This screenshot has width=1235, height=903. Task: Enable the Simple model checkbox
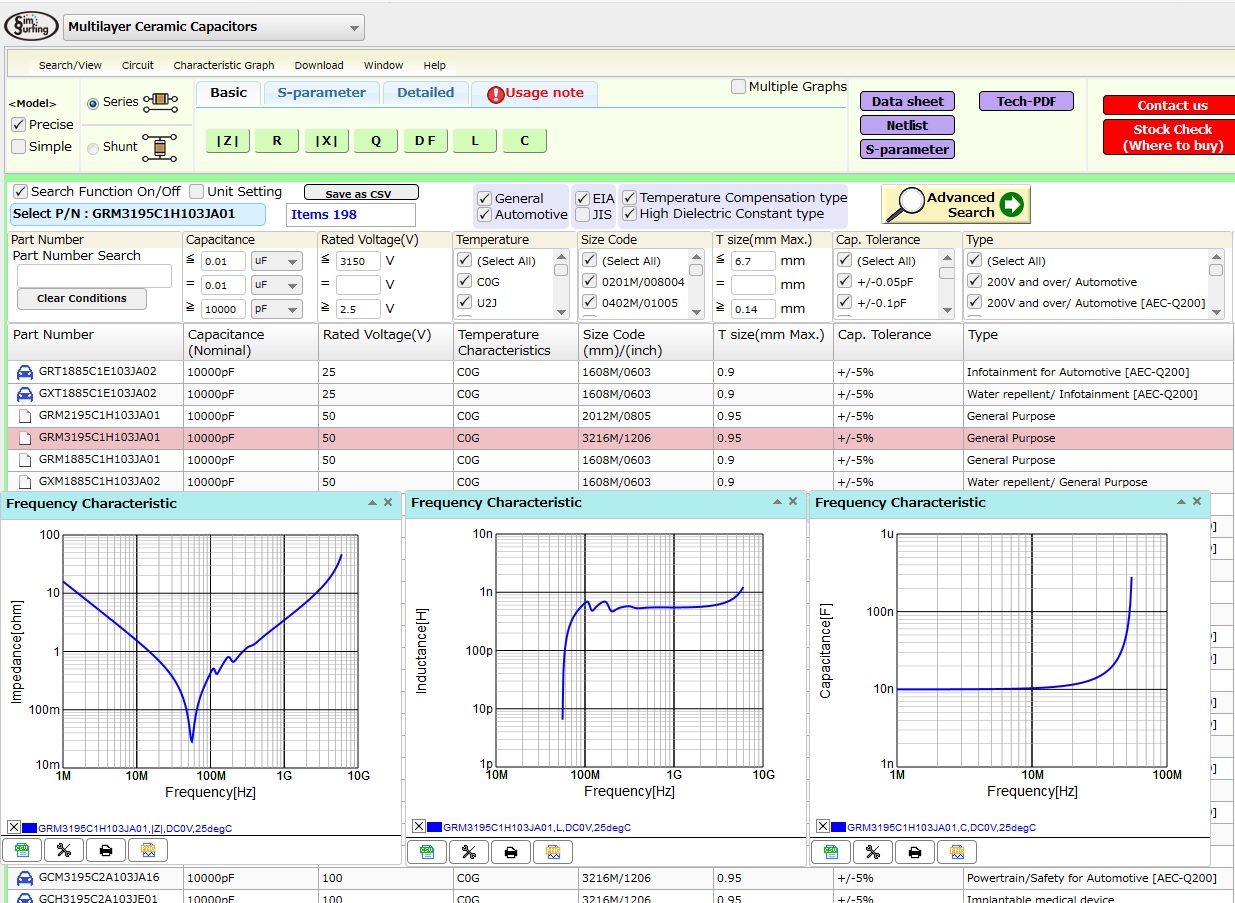19,147
